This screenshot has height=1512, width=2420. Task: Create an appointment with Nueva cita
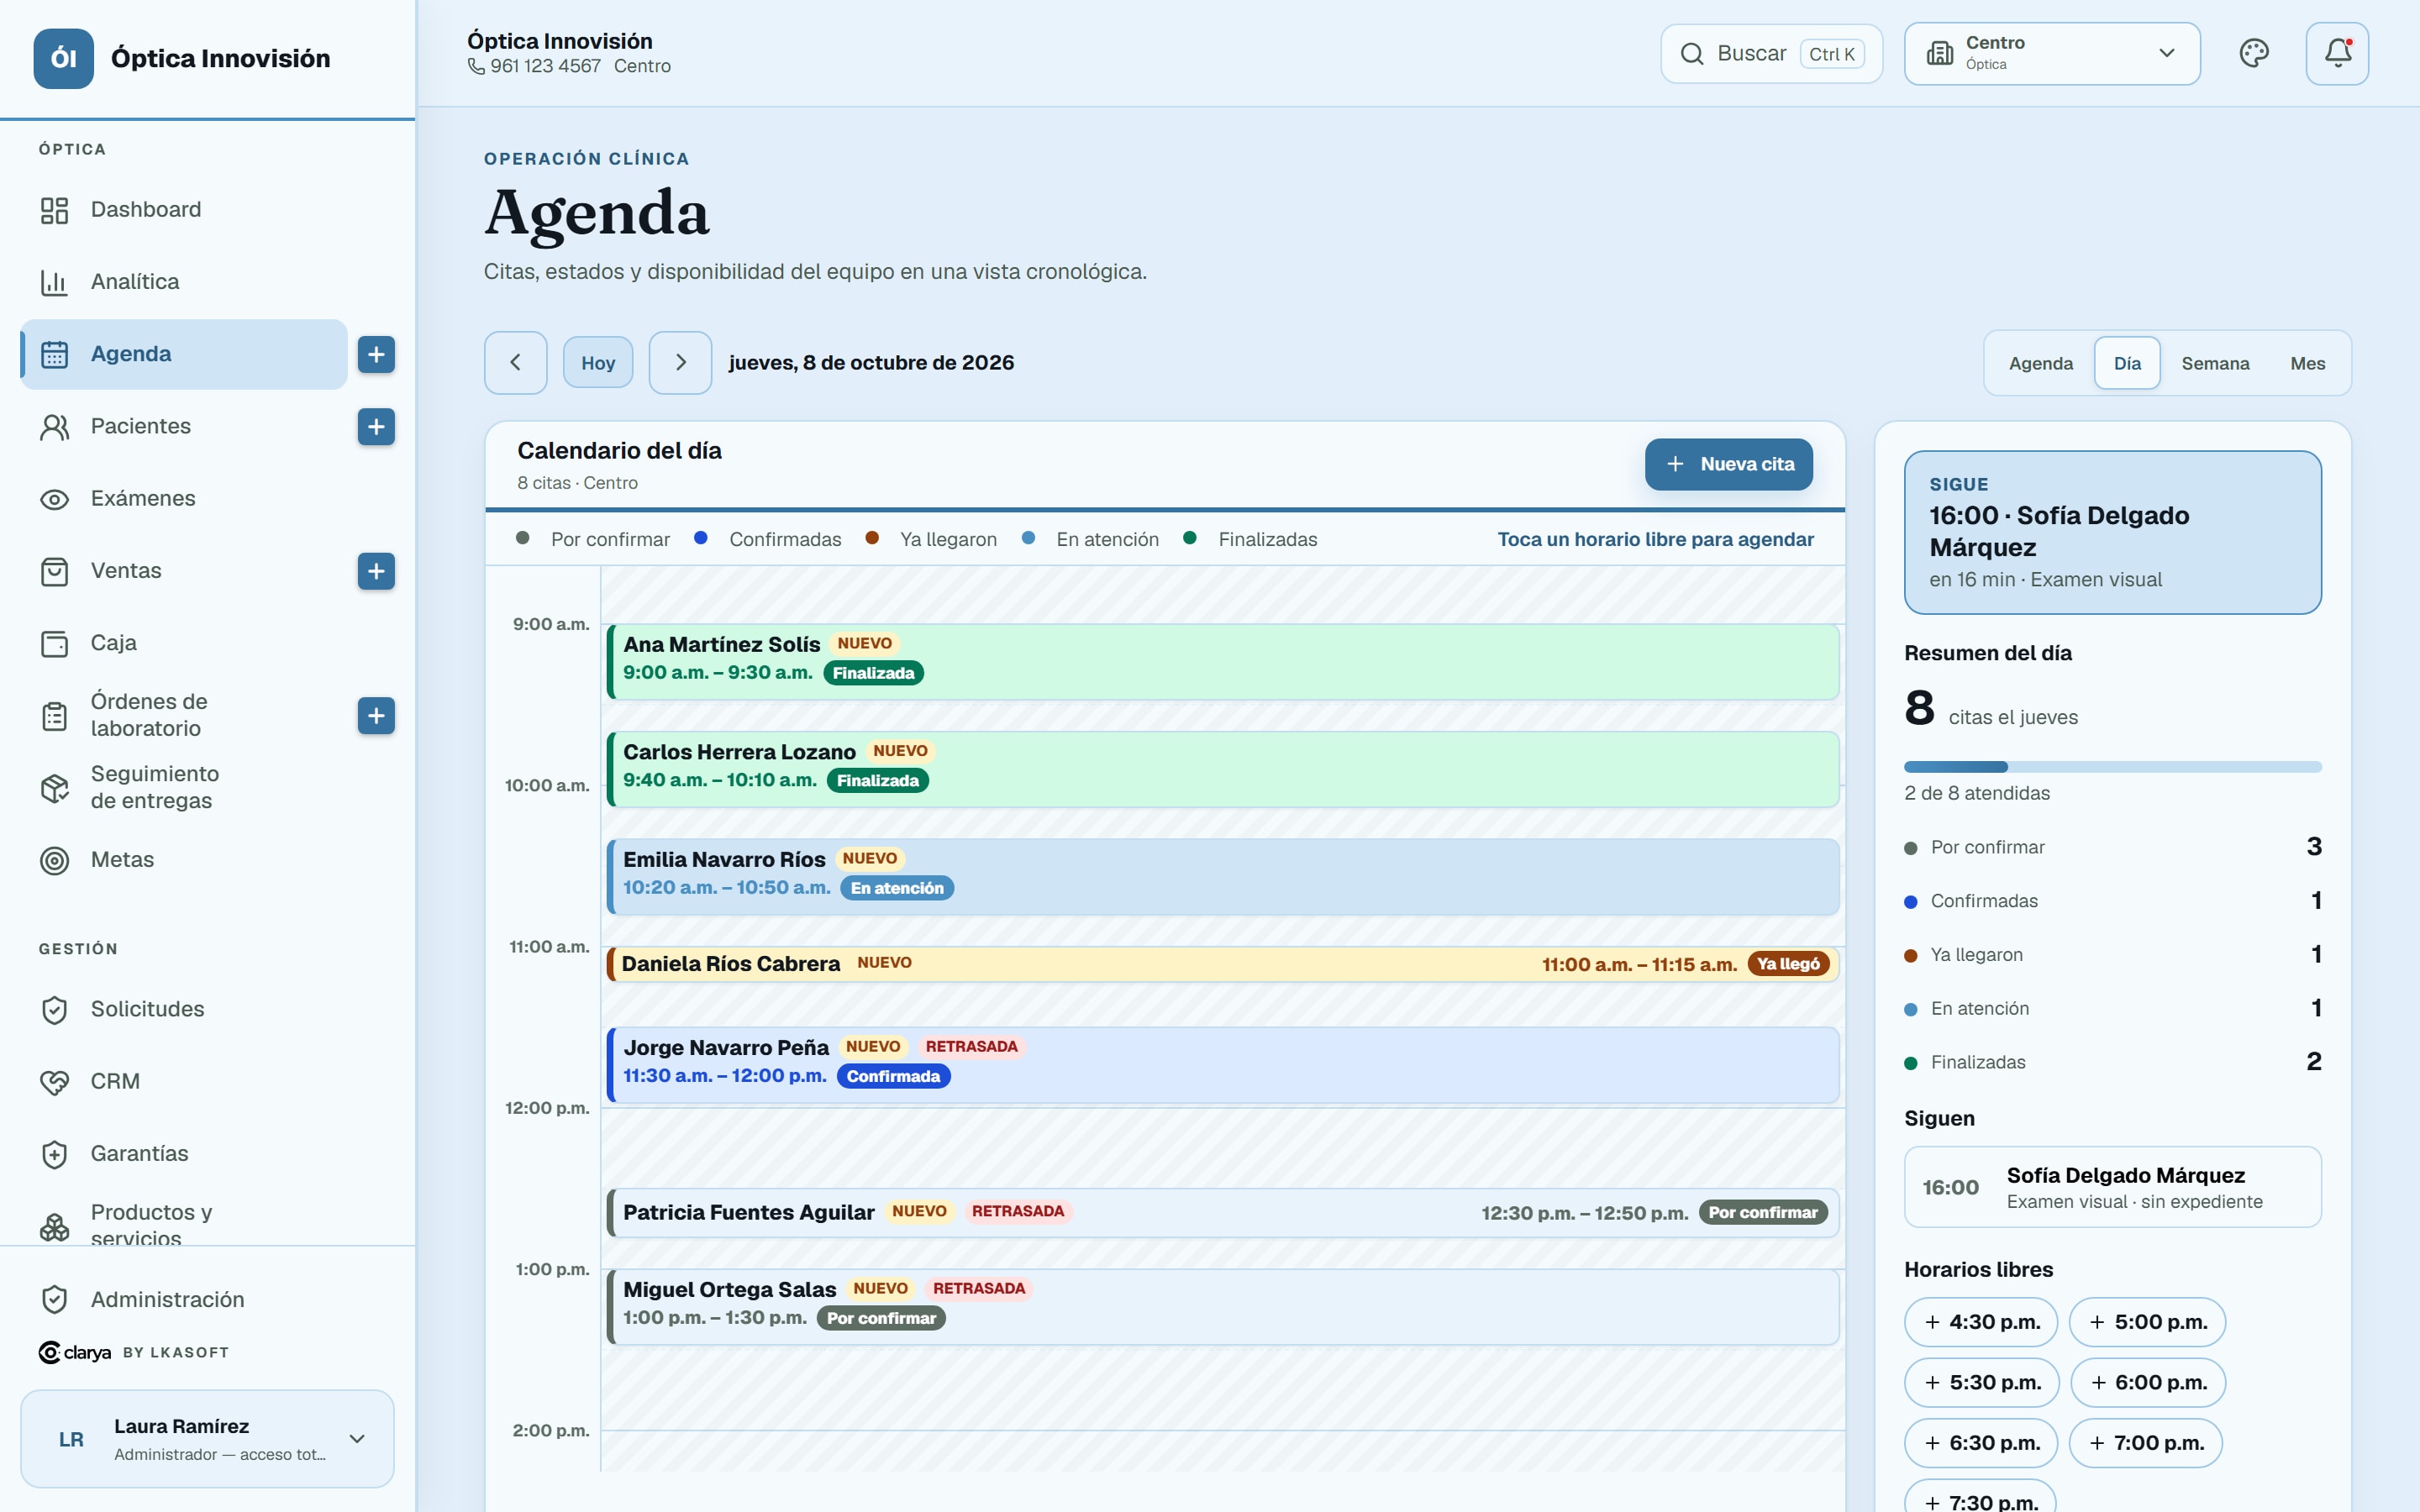pos(1728,464)
